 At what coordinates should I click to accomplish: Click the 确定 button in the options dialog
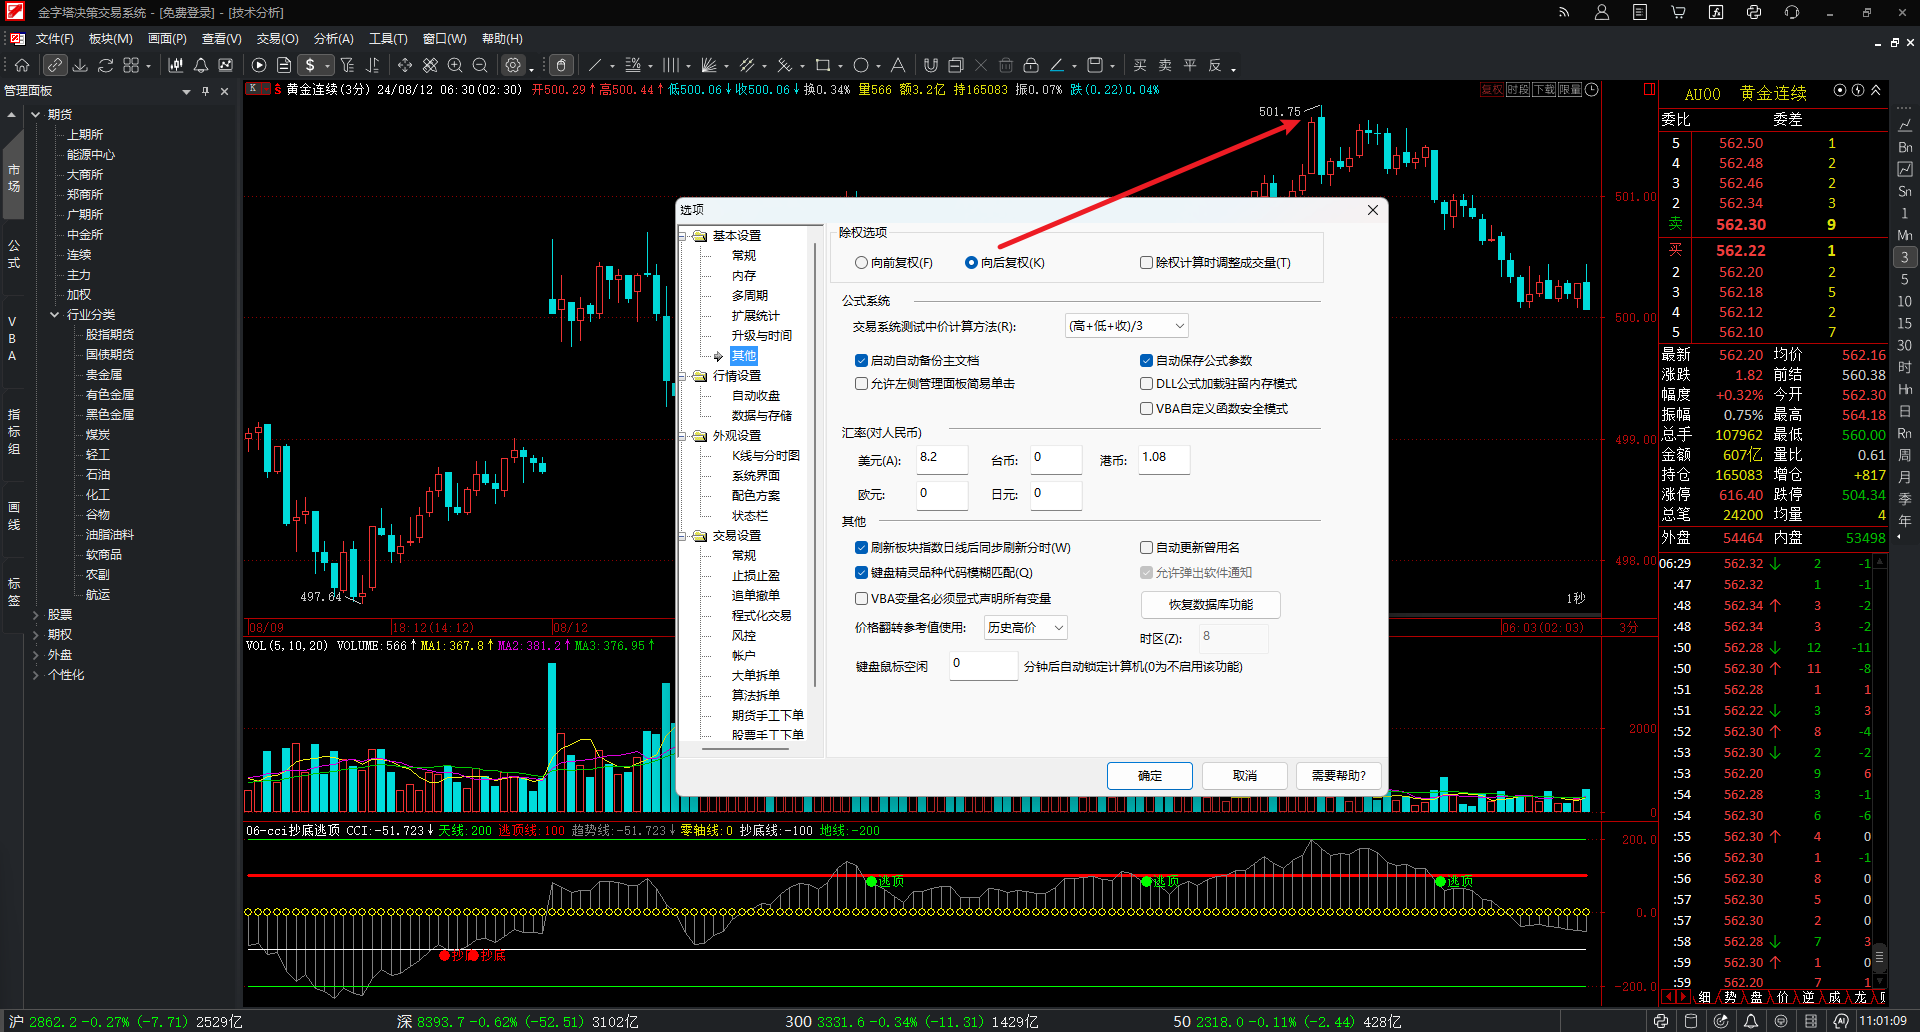(1150, 776)
